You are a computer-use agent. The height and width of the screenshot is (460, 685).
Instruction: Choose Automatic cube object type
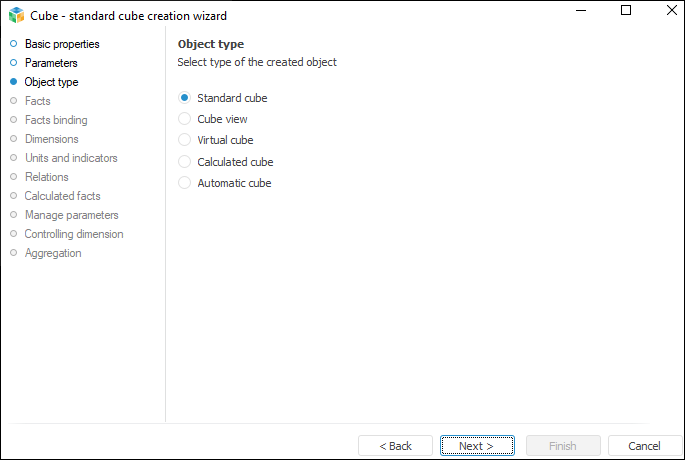coord(184,183)
